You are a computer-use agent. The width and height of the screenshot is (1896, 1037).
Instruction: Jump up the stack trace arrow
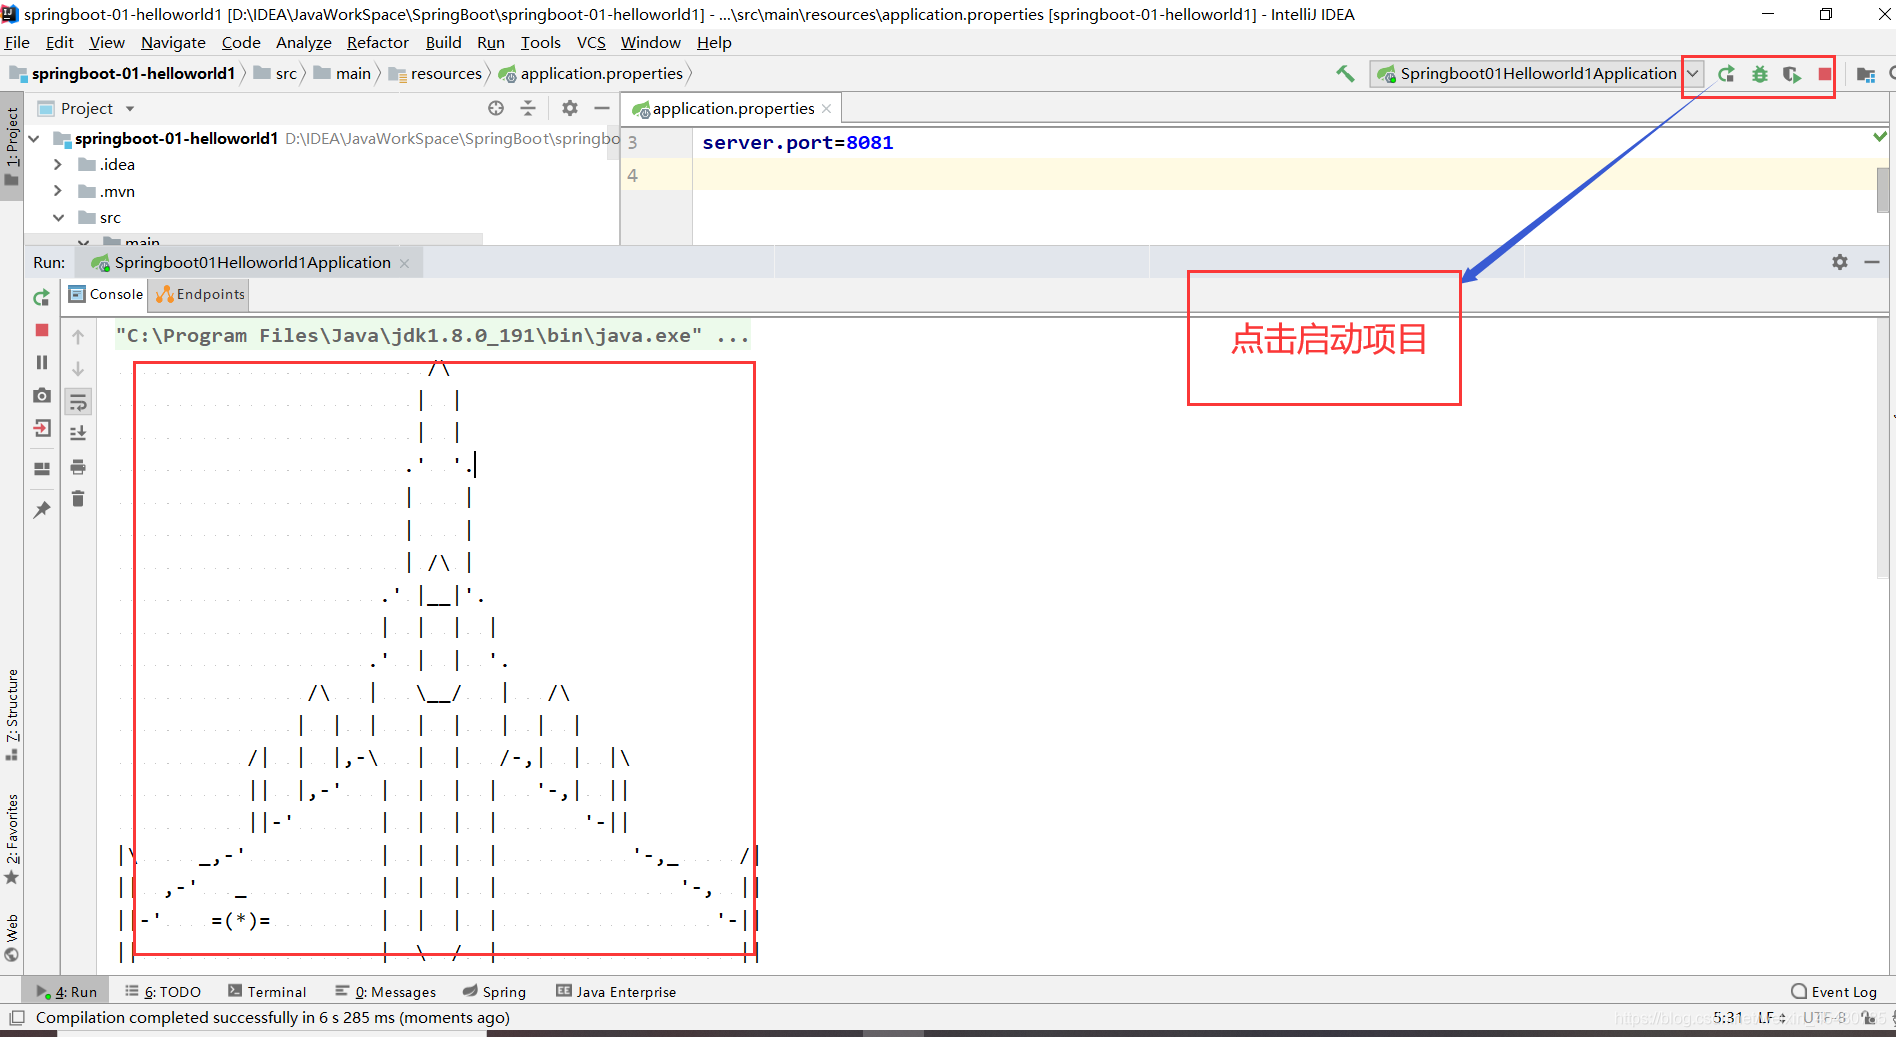tap(78, 337)
